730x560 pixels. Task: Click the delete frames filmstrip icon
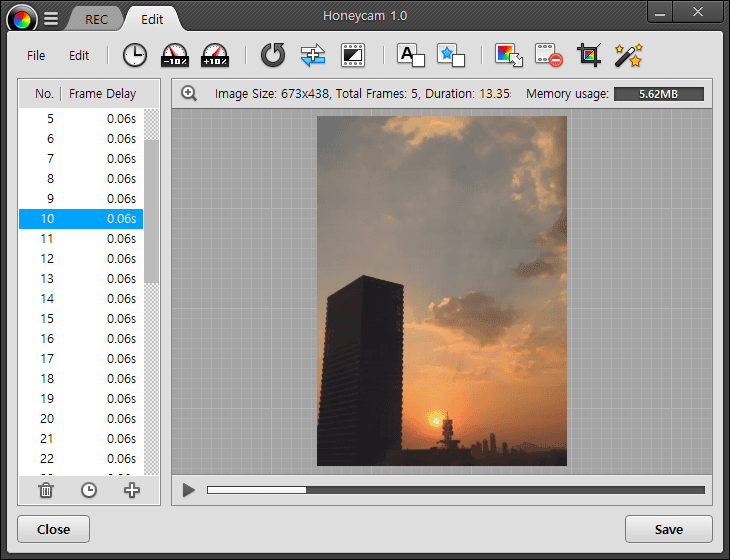click(548, 55)
